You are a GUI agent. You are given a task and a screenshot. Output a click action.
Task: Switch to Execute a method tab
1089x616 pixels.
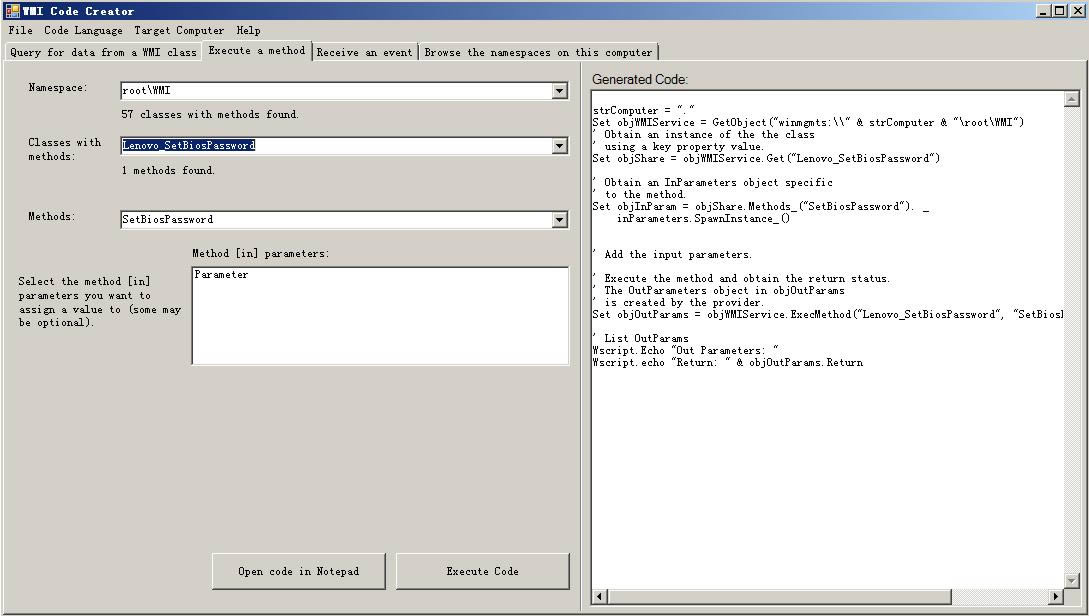point(257,51)
